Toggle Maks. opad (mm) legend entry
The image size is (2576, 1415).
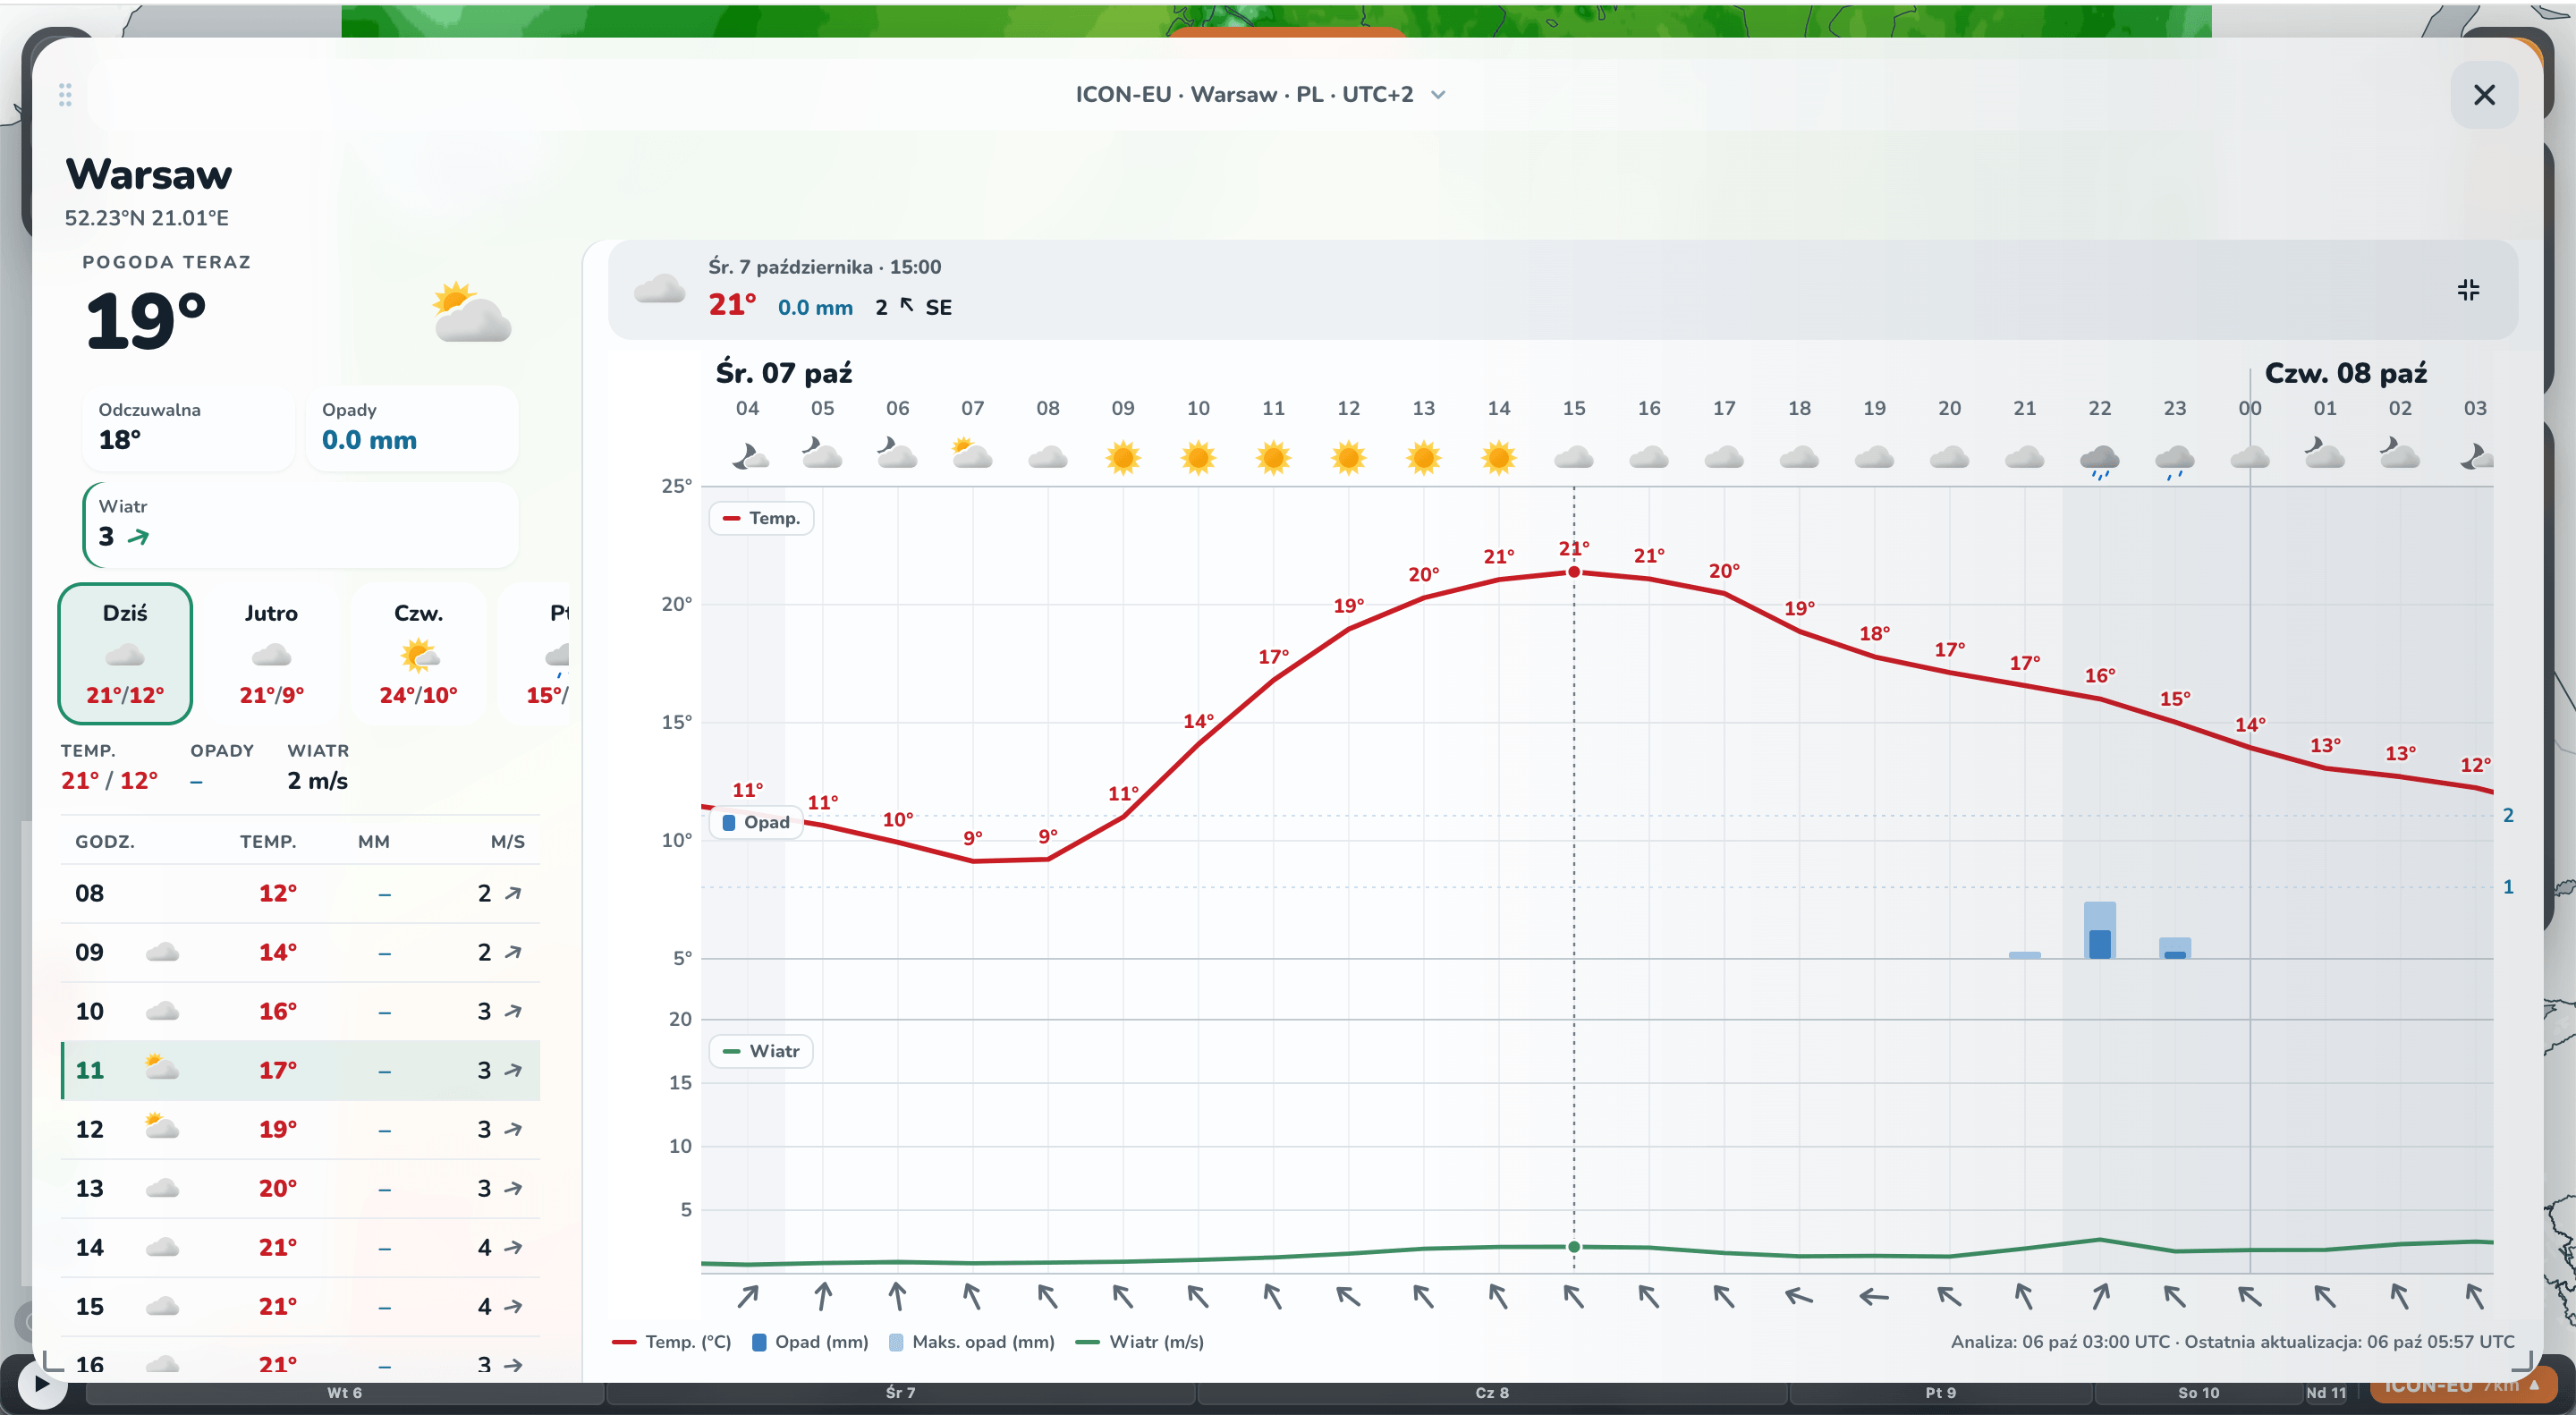971,1342
